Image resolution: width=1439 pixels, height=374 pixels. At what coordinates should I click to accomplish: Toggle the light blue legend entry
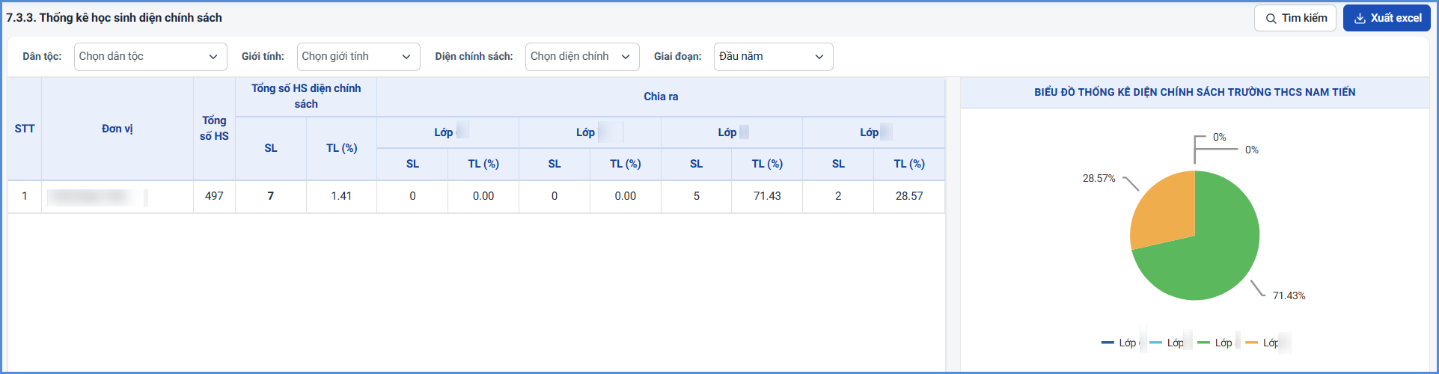click(x=1170, y=343)
